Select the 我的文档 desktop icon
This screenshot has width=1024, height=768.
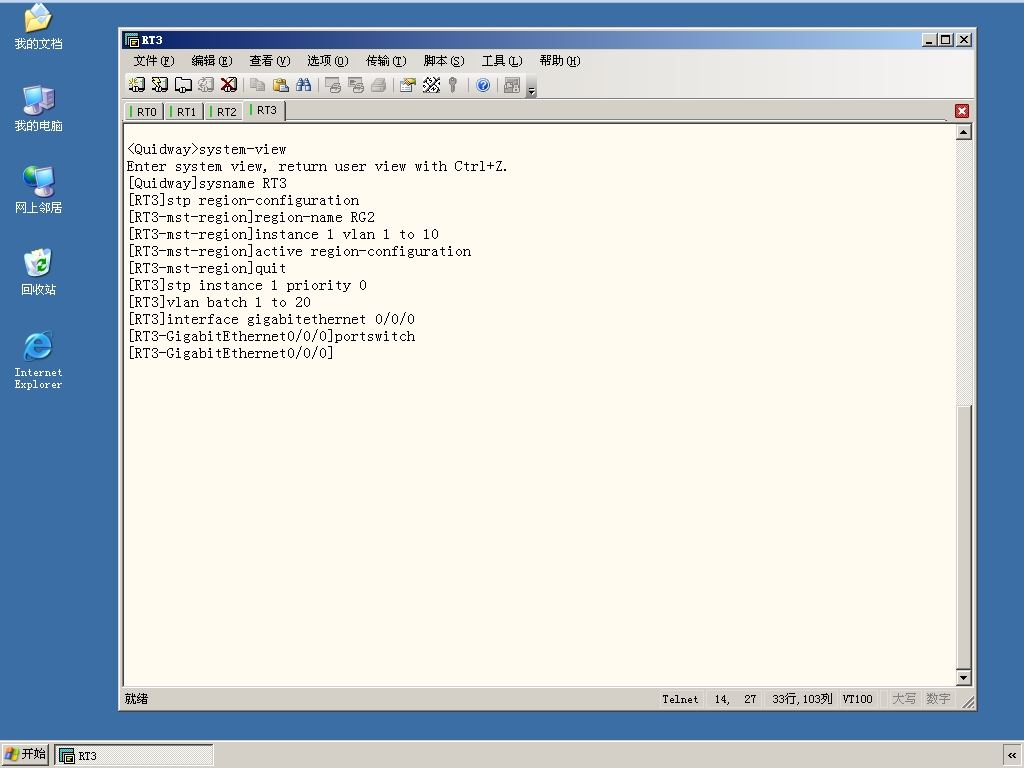[39, 27]
